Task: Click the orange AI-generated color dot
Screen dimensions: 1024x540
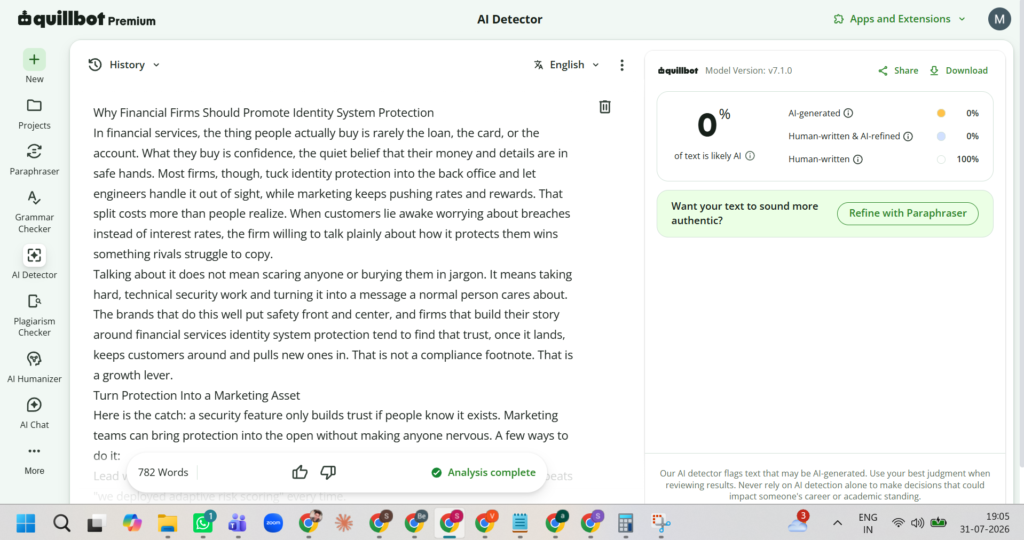Action: coord(941,113)
